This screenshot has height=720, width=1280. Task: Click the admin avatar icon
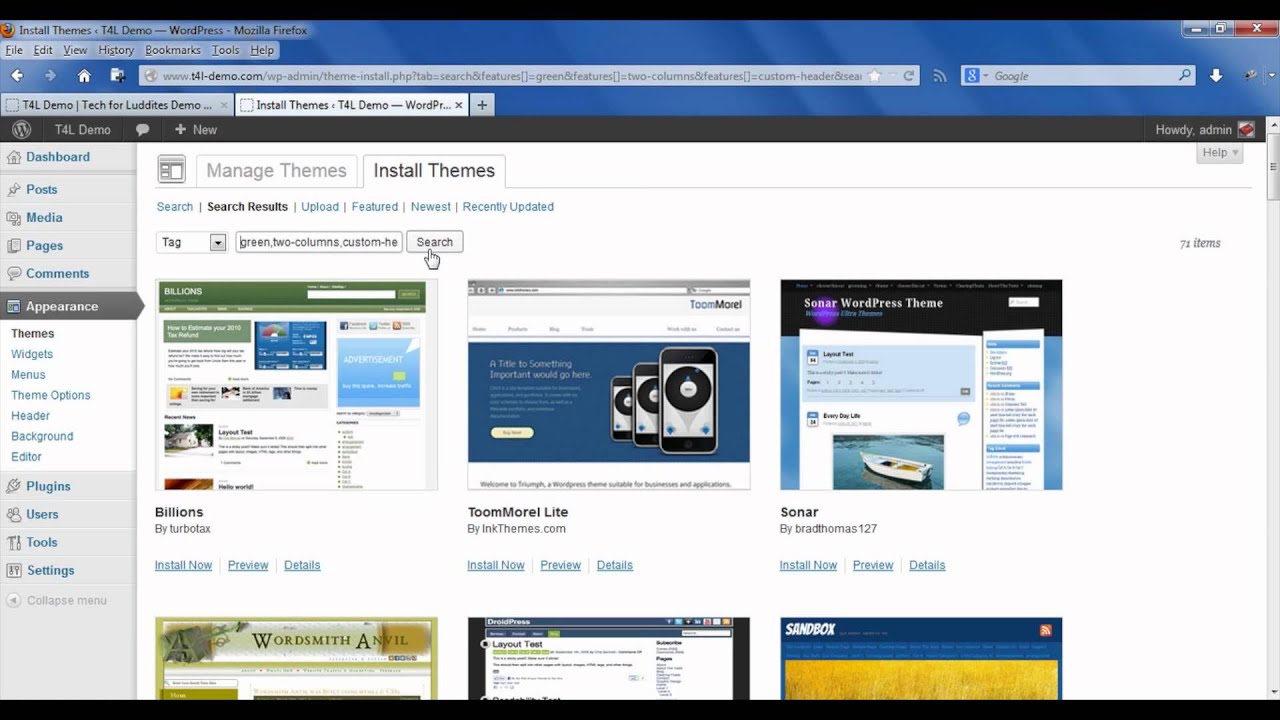(1246, 130)
